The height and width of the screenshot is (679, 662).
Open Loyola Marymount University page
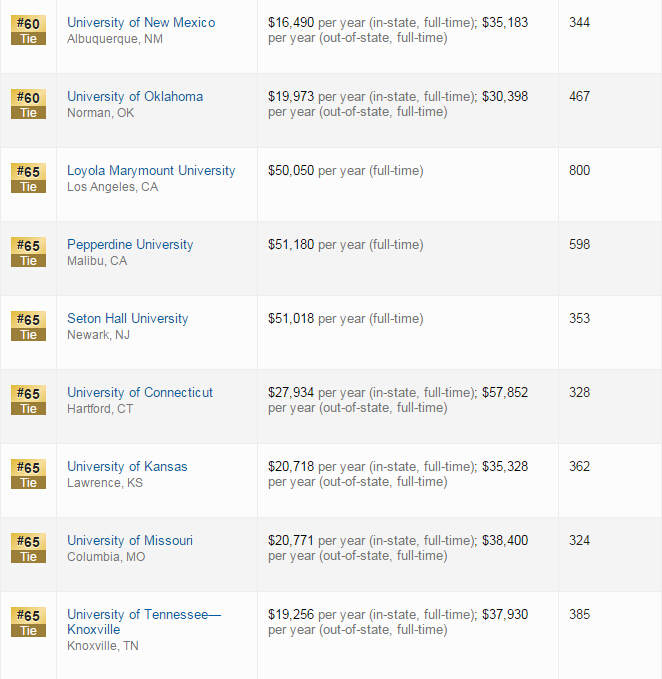click(151, 171)
